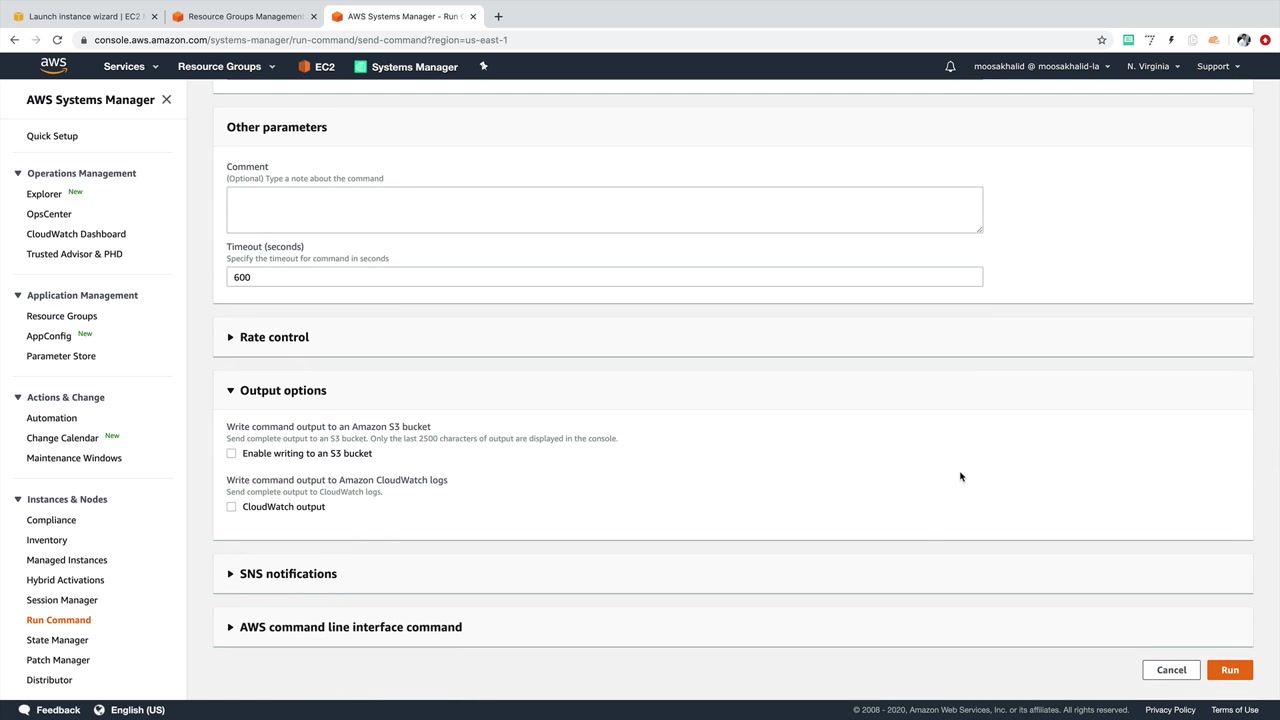Open a new browser tab
This screenshot has height=720, width=1280.
coord(498,16)
